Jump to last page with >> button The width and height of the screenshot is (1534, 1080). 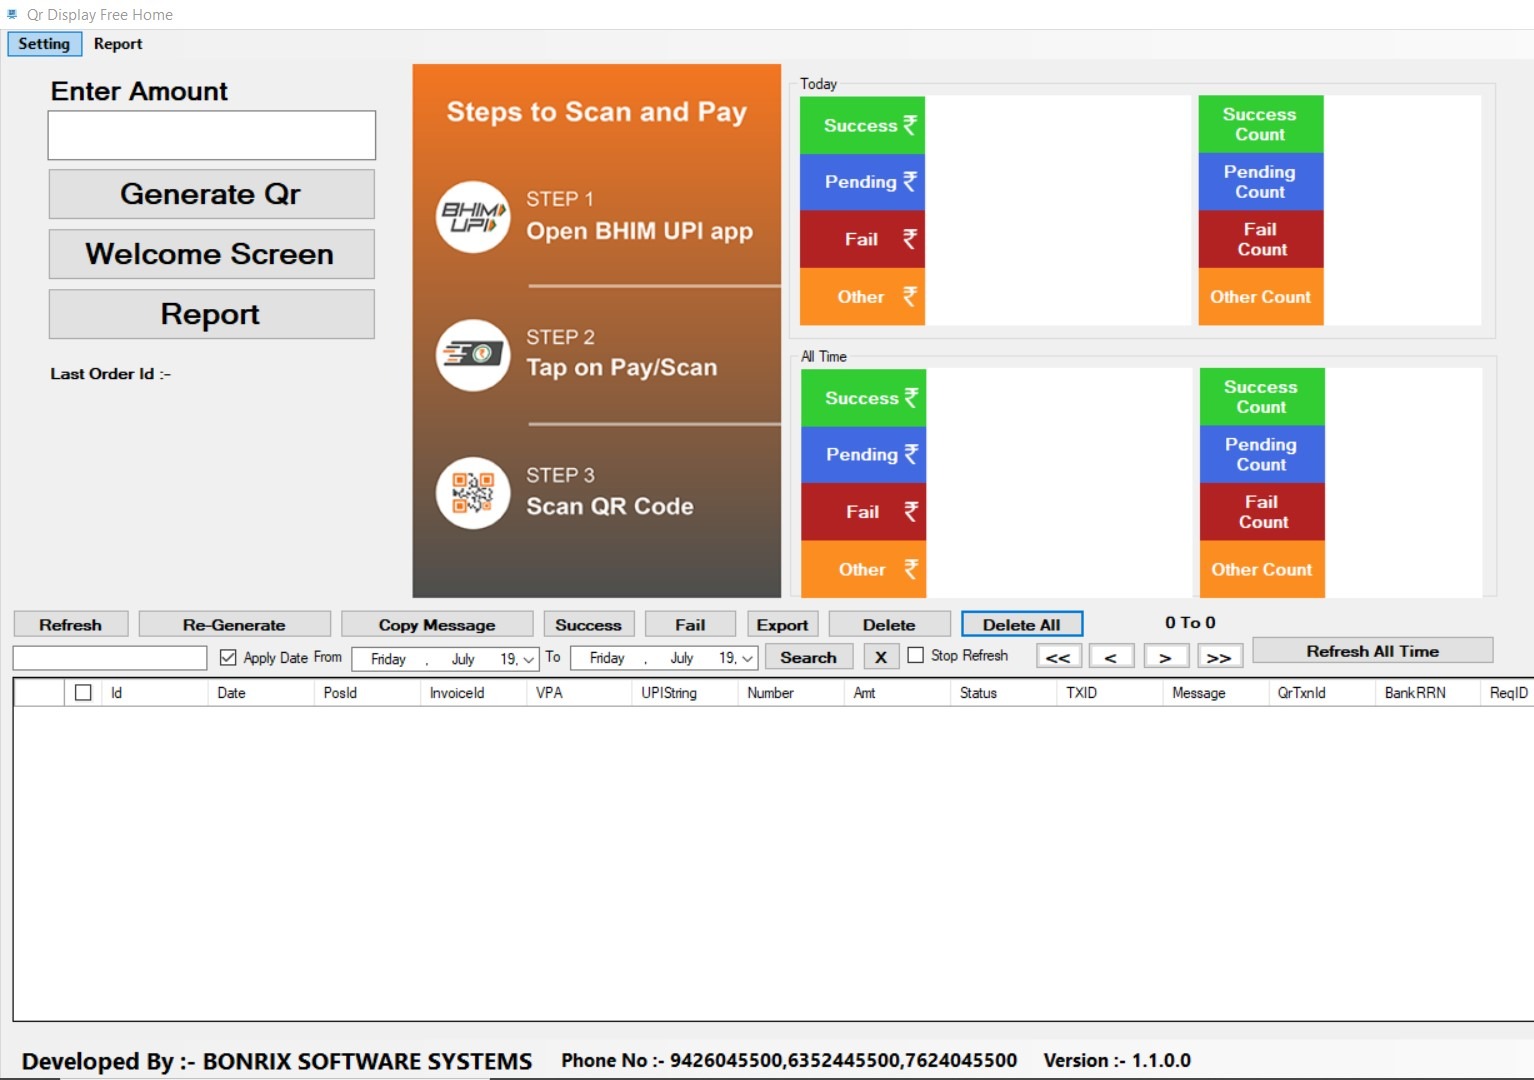click(1218, 657)
